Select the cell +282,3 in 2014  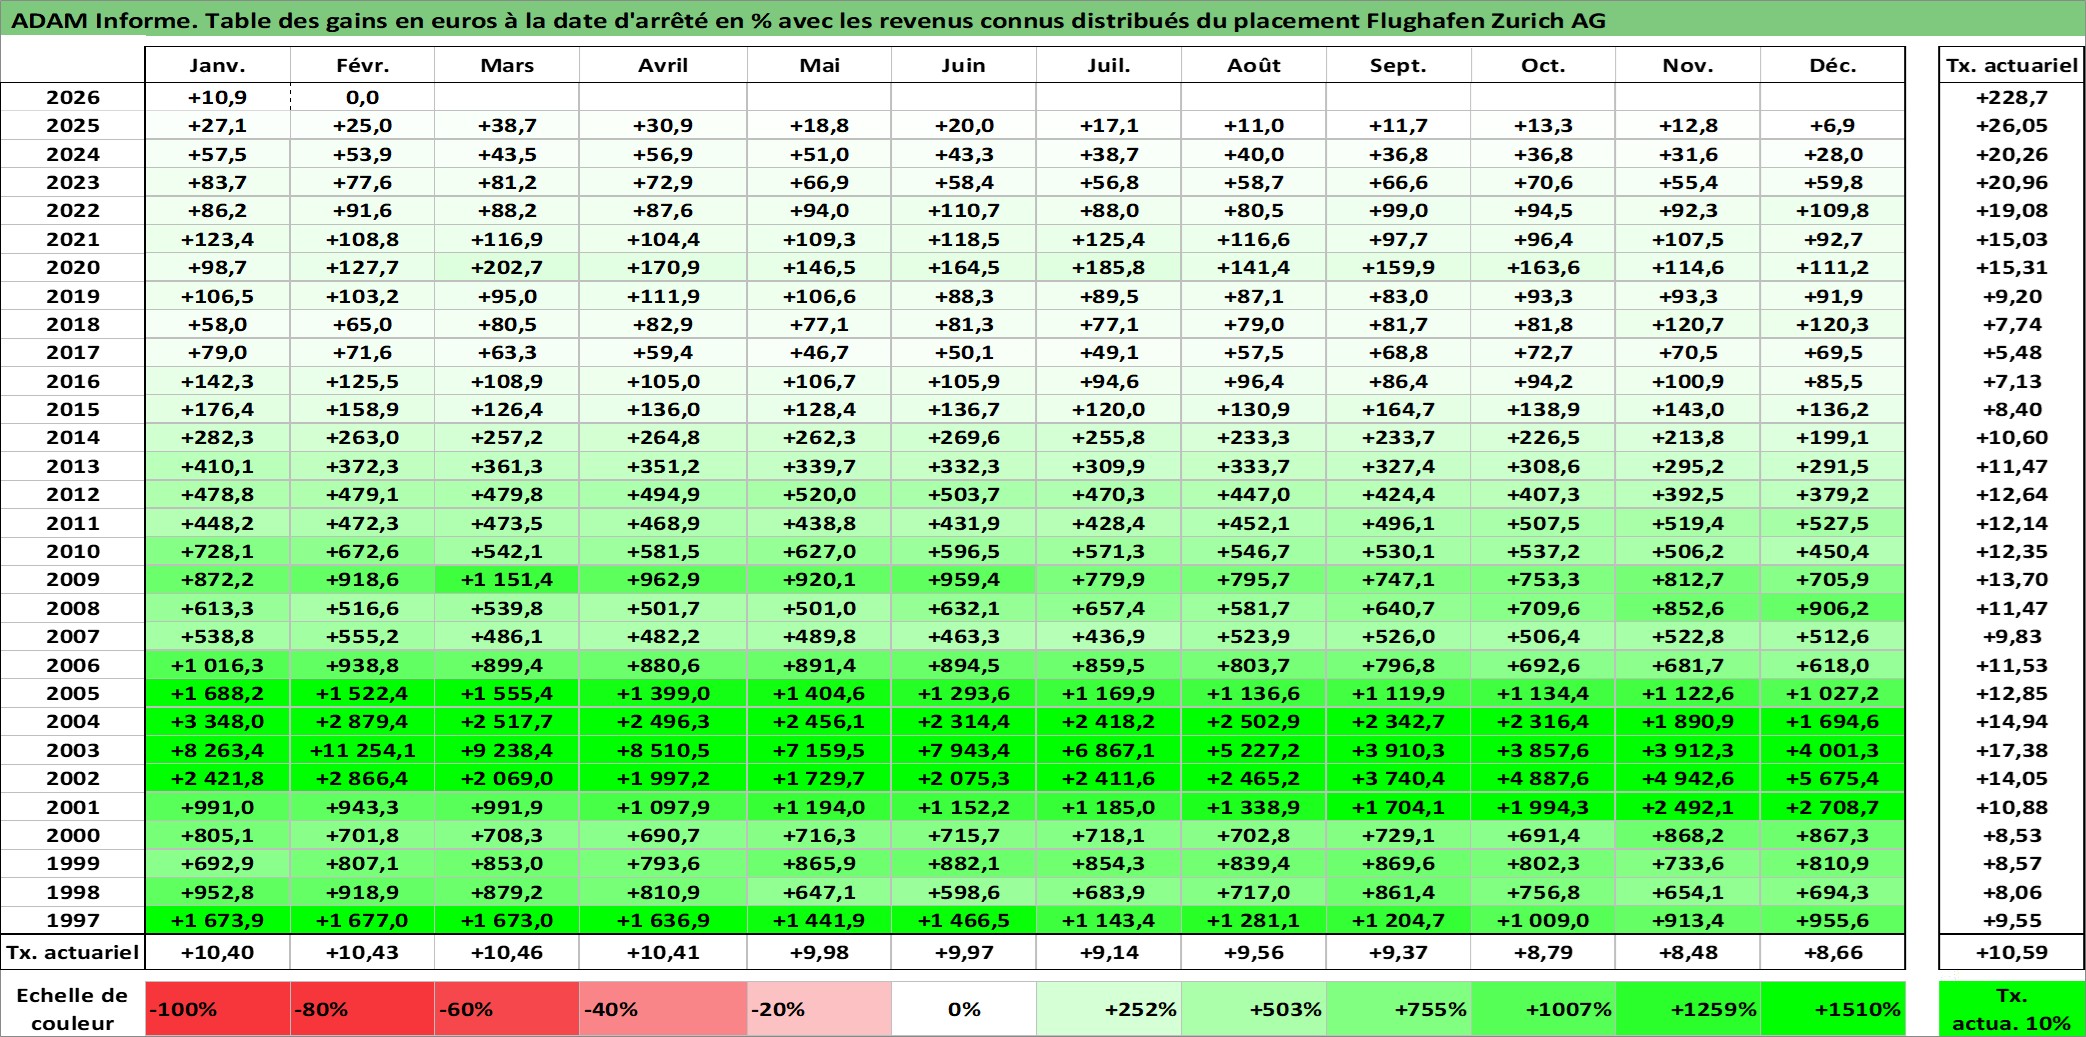pyautogui.click(x=217, y=437)
